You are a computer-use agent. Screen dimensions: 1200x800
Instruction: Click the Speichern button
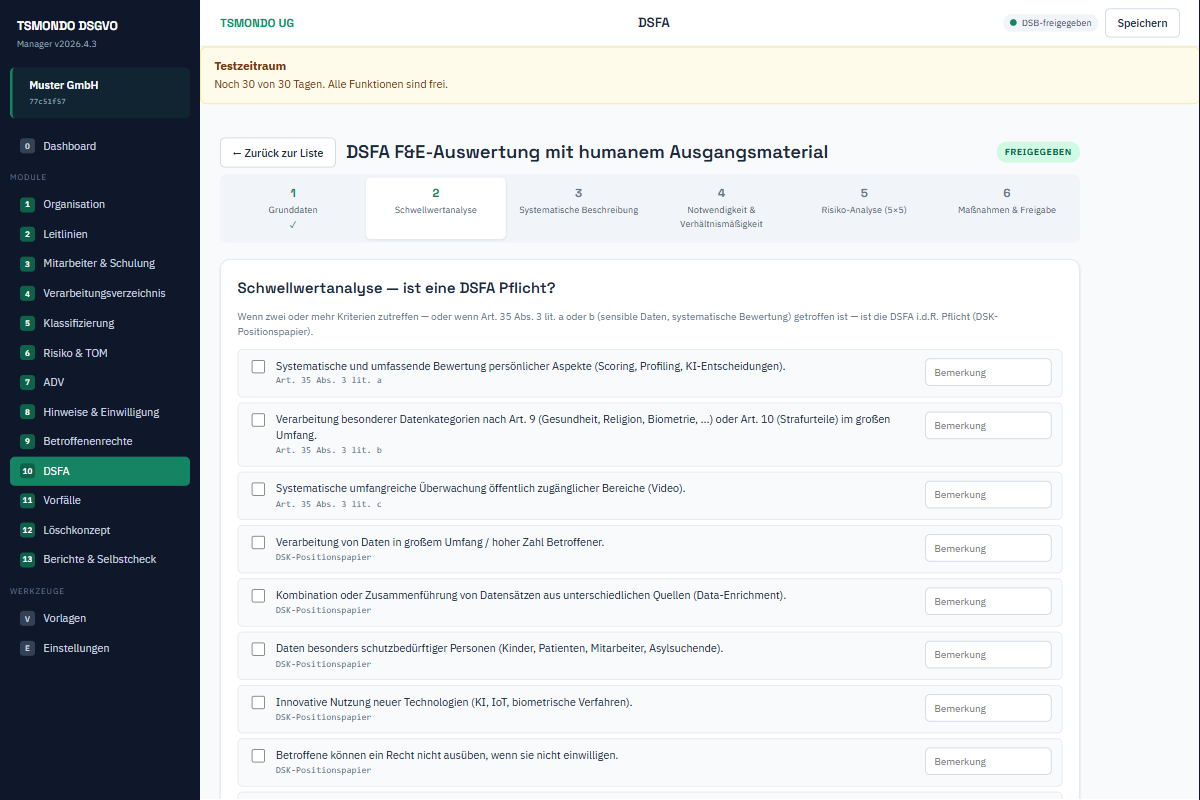1142,23
